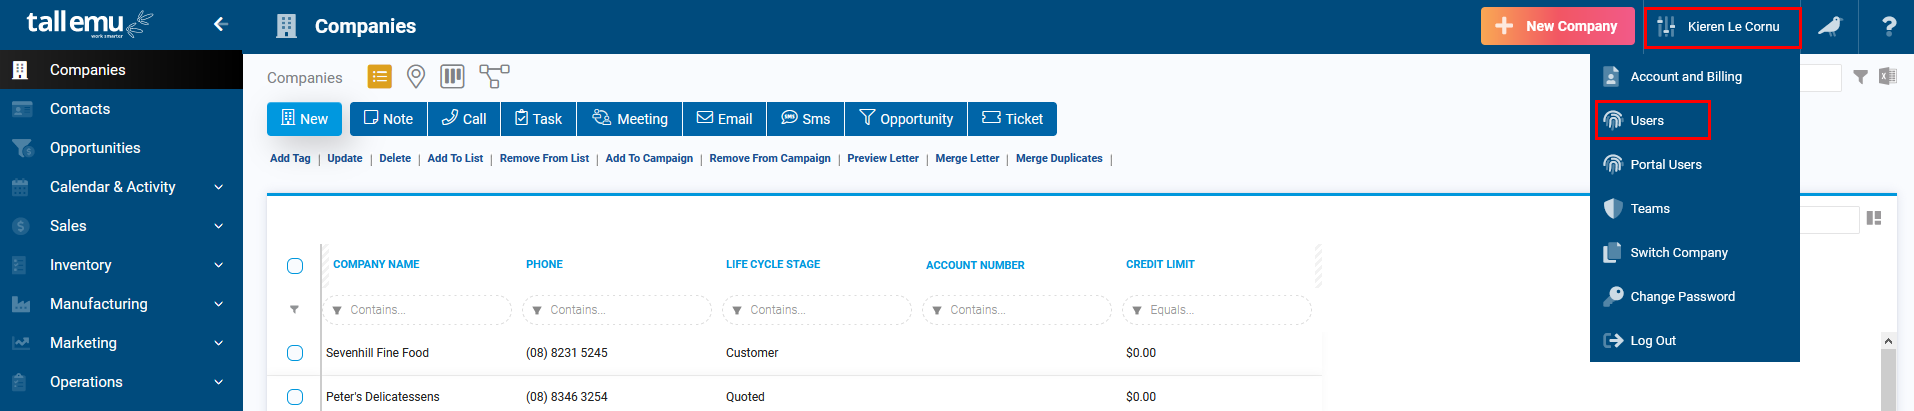Screen dimensions: 1914x411
Task: Click the bird notification icon
Action: point(1829,26)
